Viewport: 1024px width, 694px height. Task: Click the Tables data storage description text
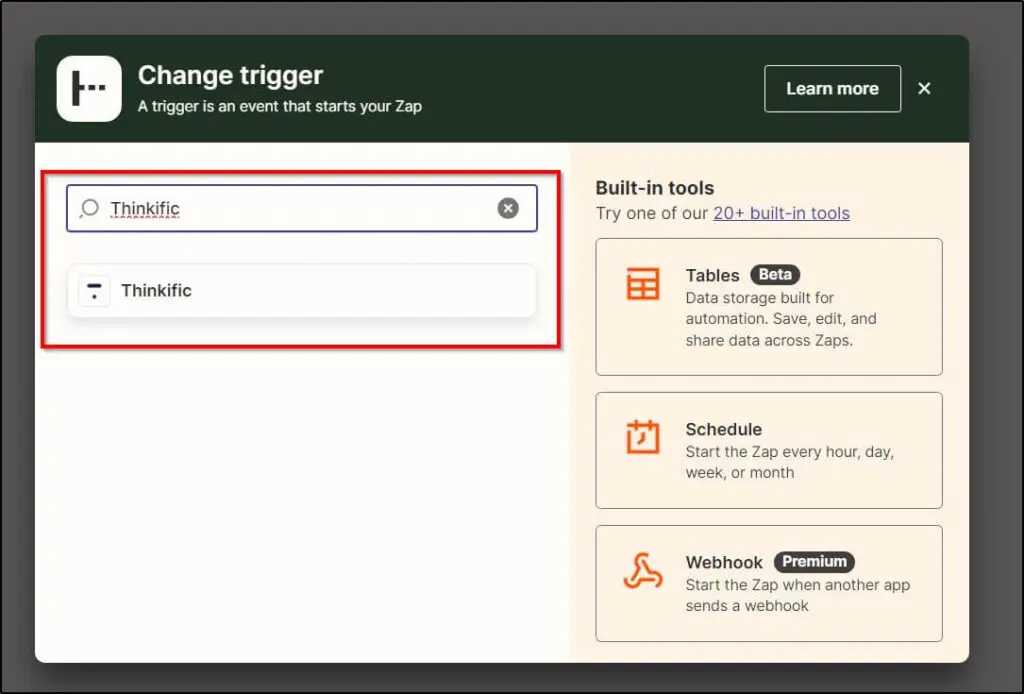click(x=780, y=319)
